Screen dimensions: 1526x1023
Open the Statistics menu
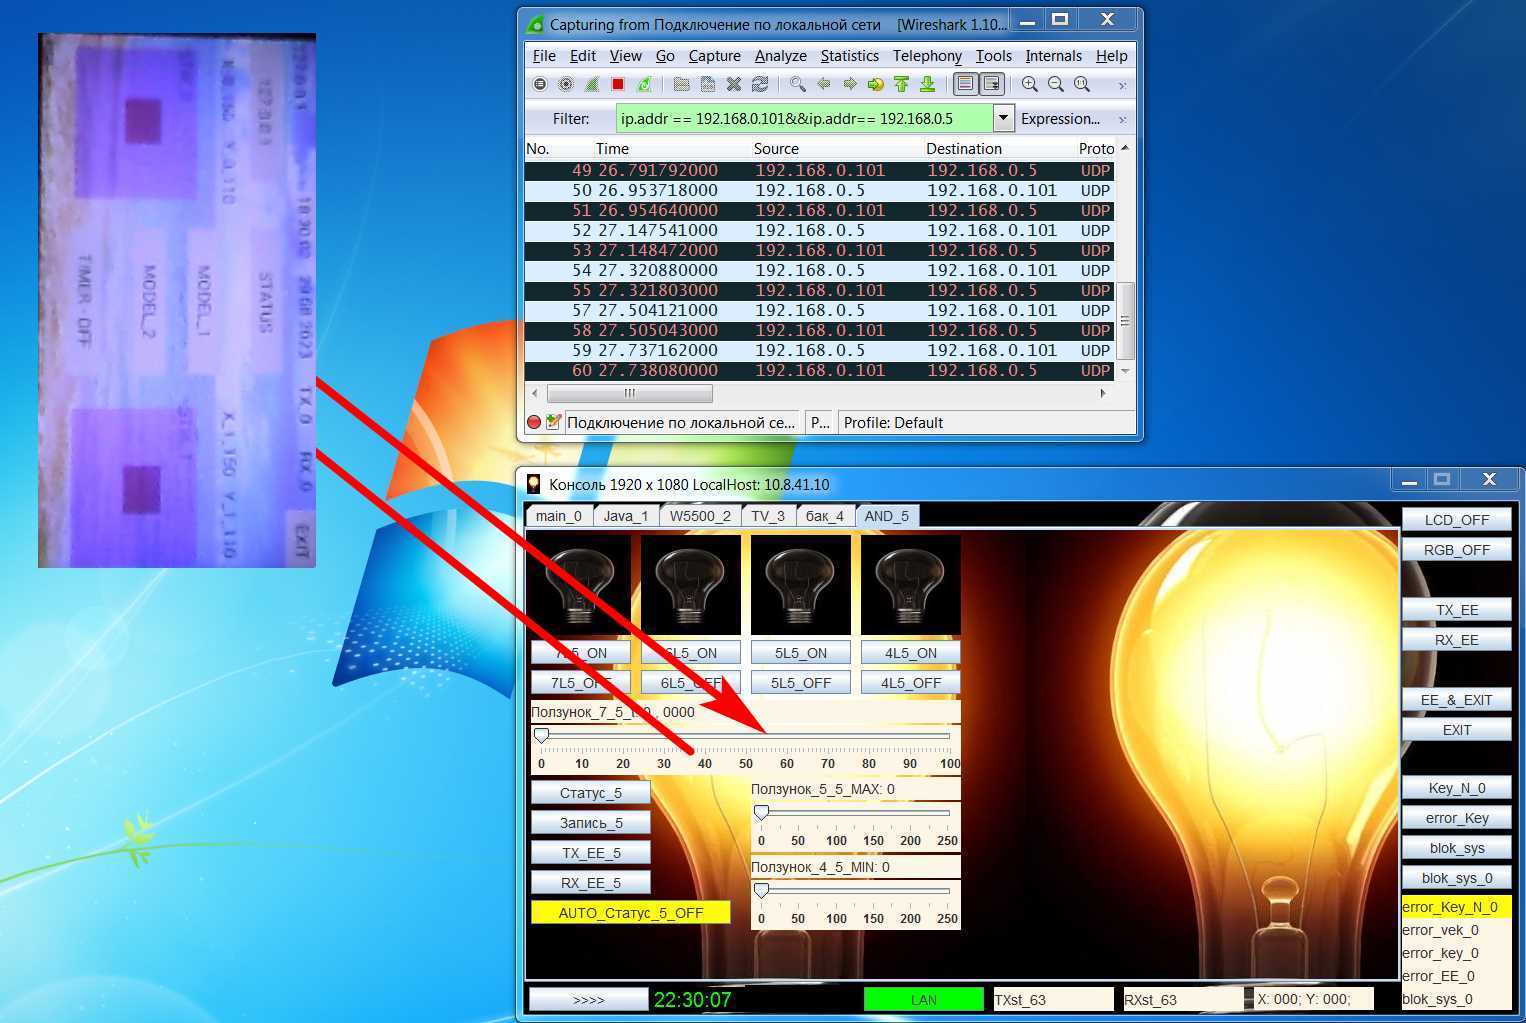coord(849,56)
